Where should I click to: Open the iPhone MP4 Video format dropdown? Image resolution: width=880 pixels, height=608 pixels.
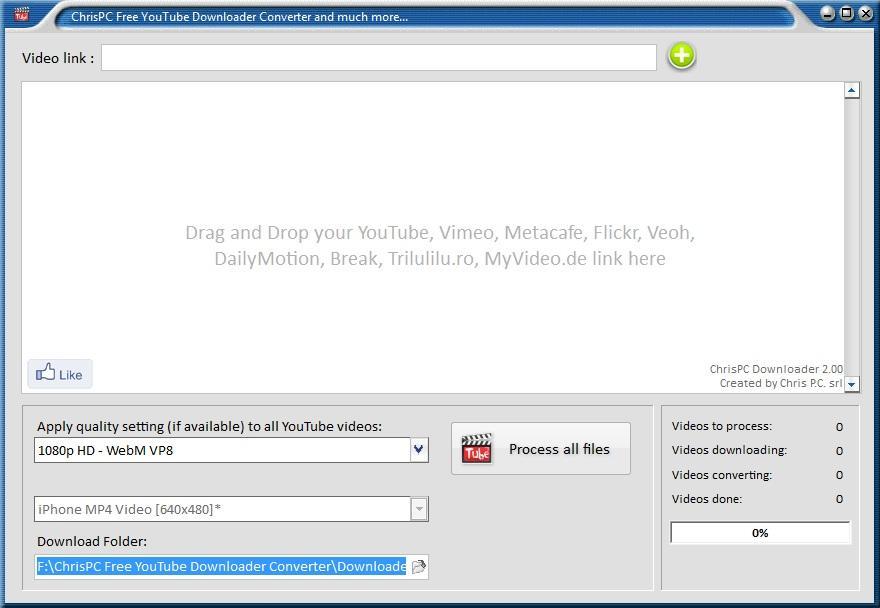click(419, 509)
